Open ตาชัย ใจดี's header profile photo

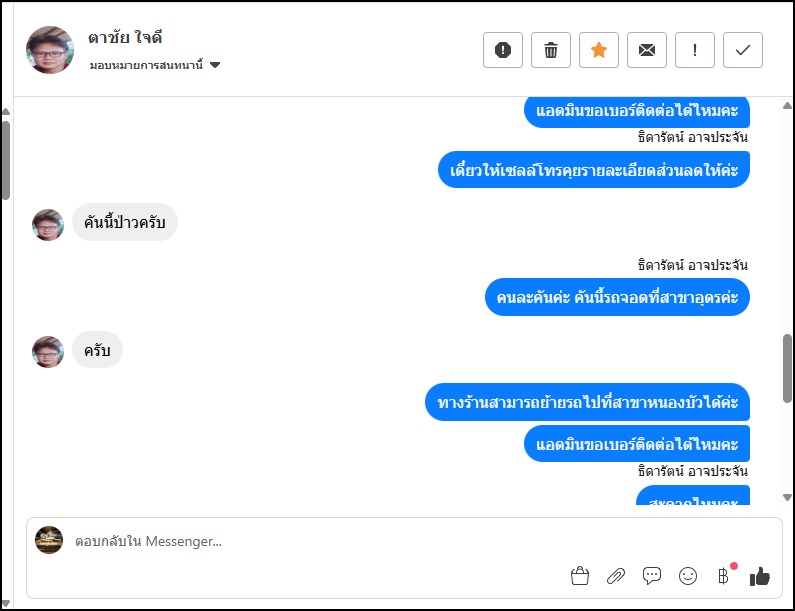50,50
